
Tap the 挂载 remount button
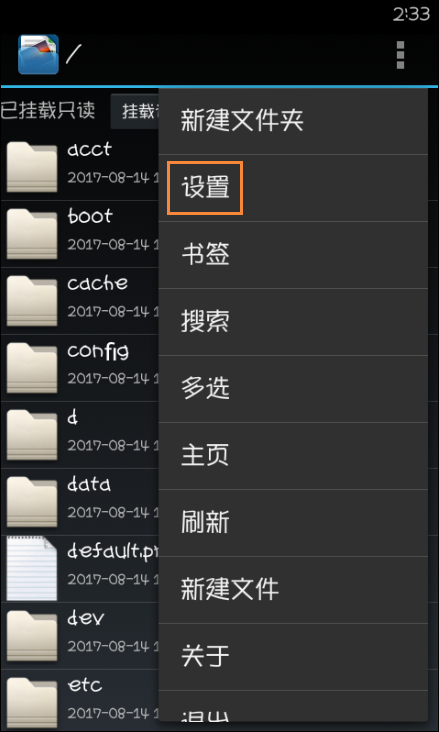point(135,111)
